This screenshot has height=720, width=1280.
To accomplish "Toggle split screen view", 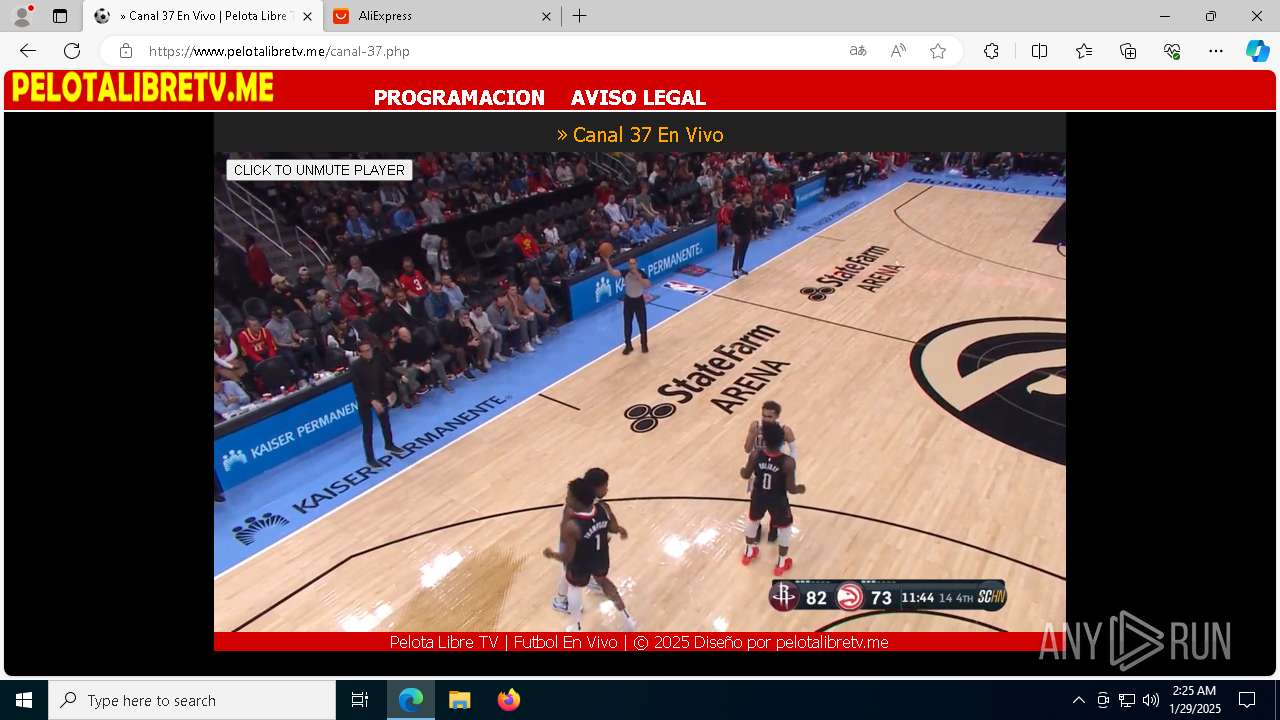I will tap(1039, 51).
